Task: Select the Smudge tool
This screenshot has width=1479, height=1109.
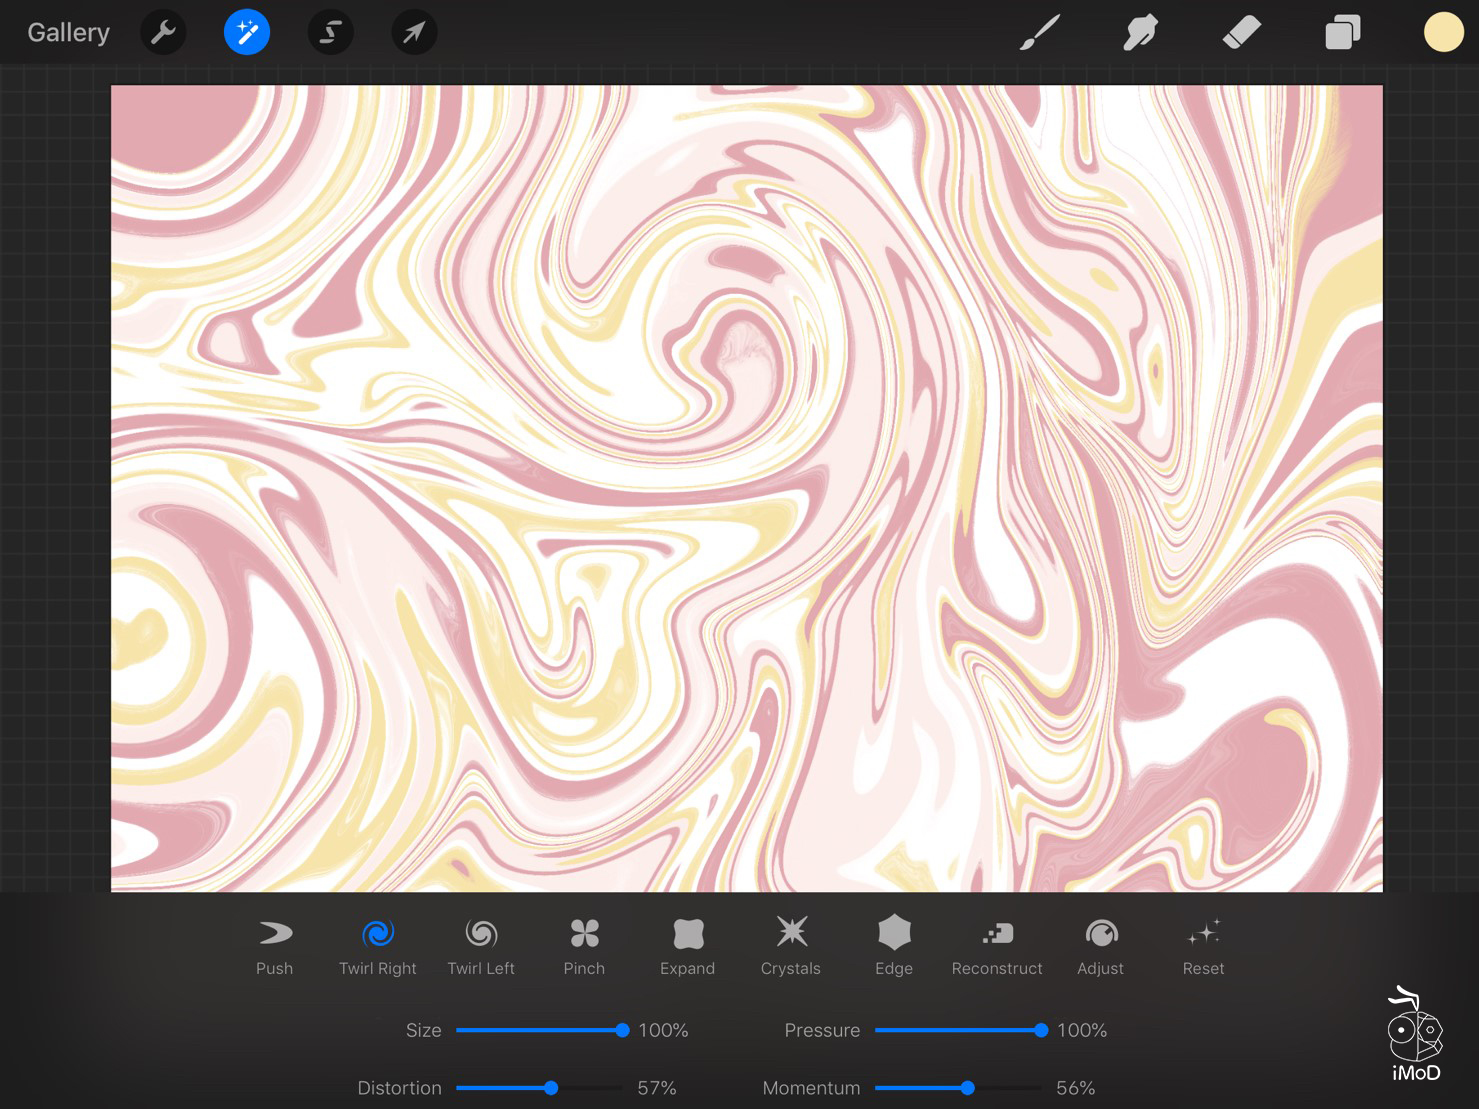Action: pyautogui.click(x=1140, y=33)
